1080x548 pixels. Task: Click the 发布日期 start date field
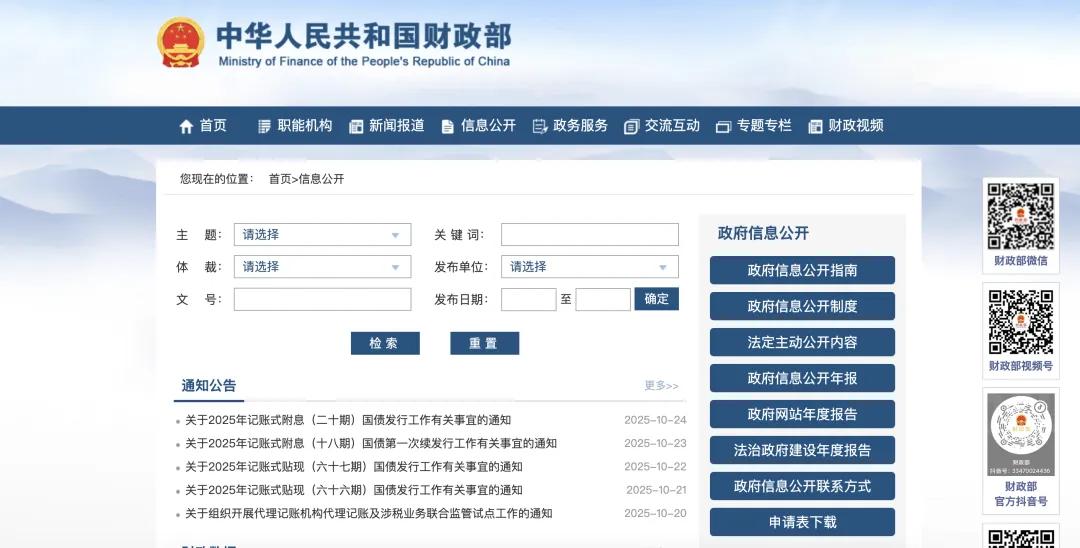coord(528,299)
